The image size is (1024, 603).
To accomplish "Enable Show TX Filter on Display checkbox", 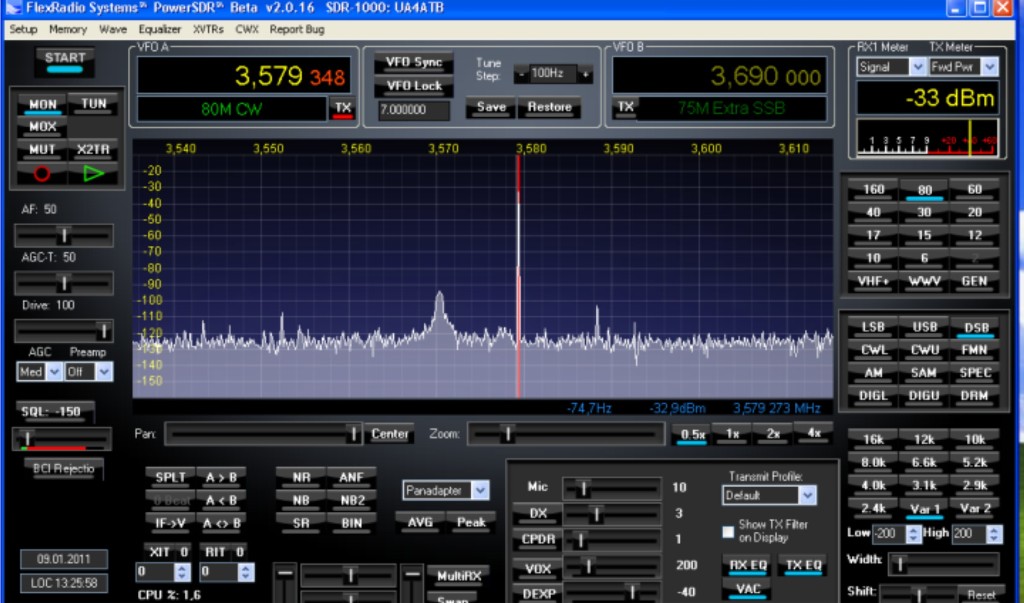I will coord(728,531).
